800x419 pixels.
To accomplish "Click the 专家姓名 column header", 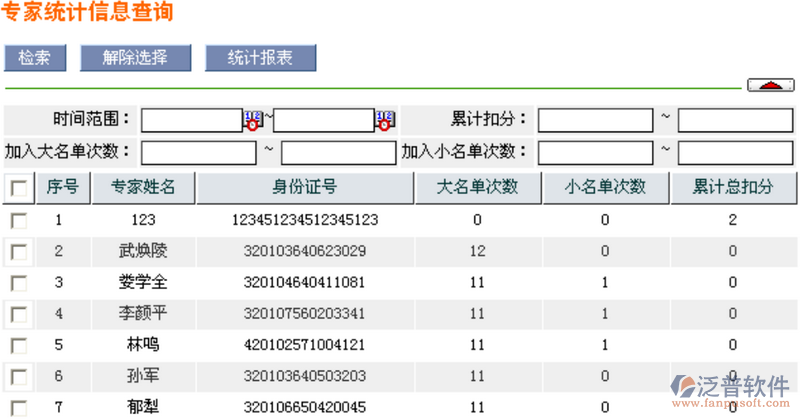I will click(x=143, y=187).
